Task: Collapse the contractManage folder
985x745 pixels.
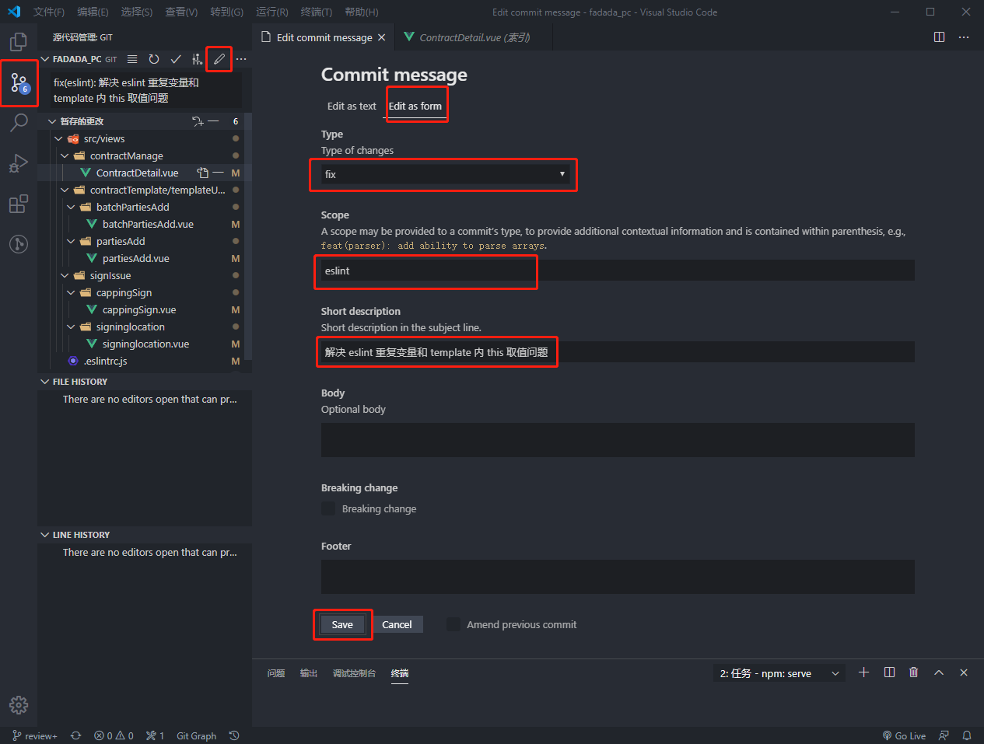Action: pyautogui.click(x=65, y=156)
